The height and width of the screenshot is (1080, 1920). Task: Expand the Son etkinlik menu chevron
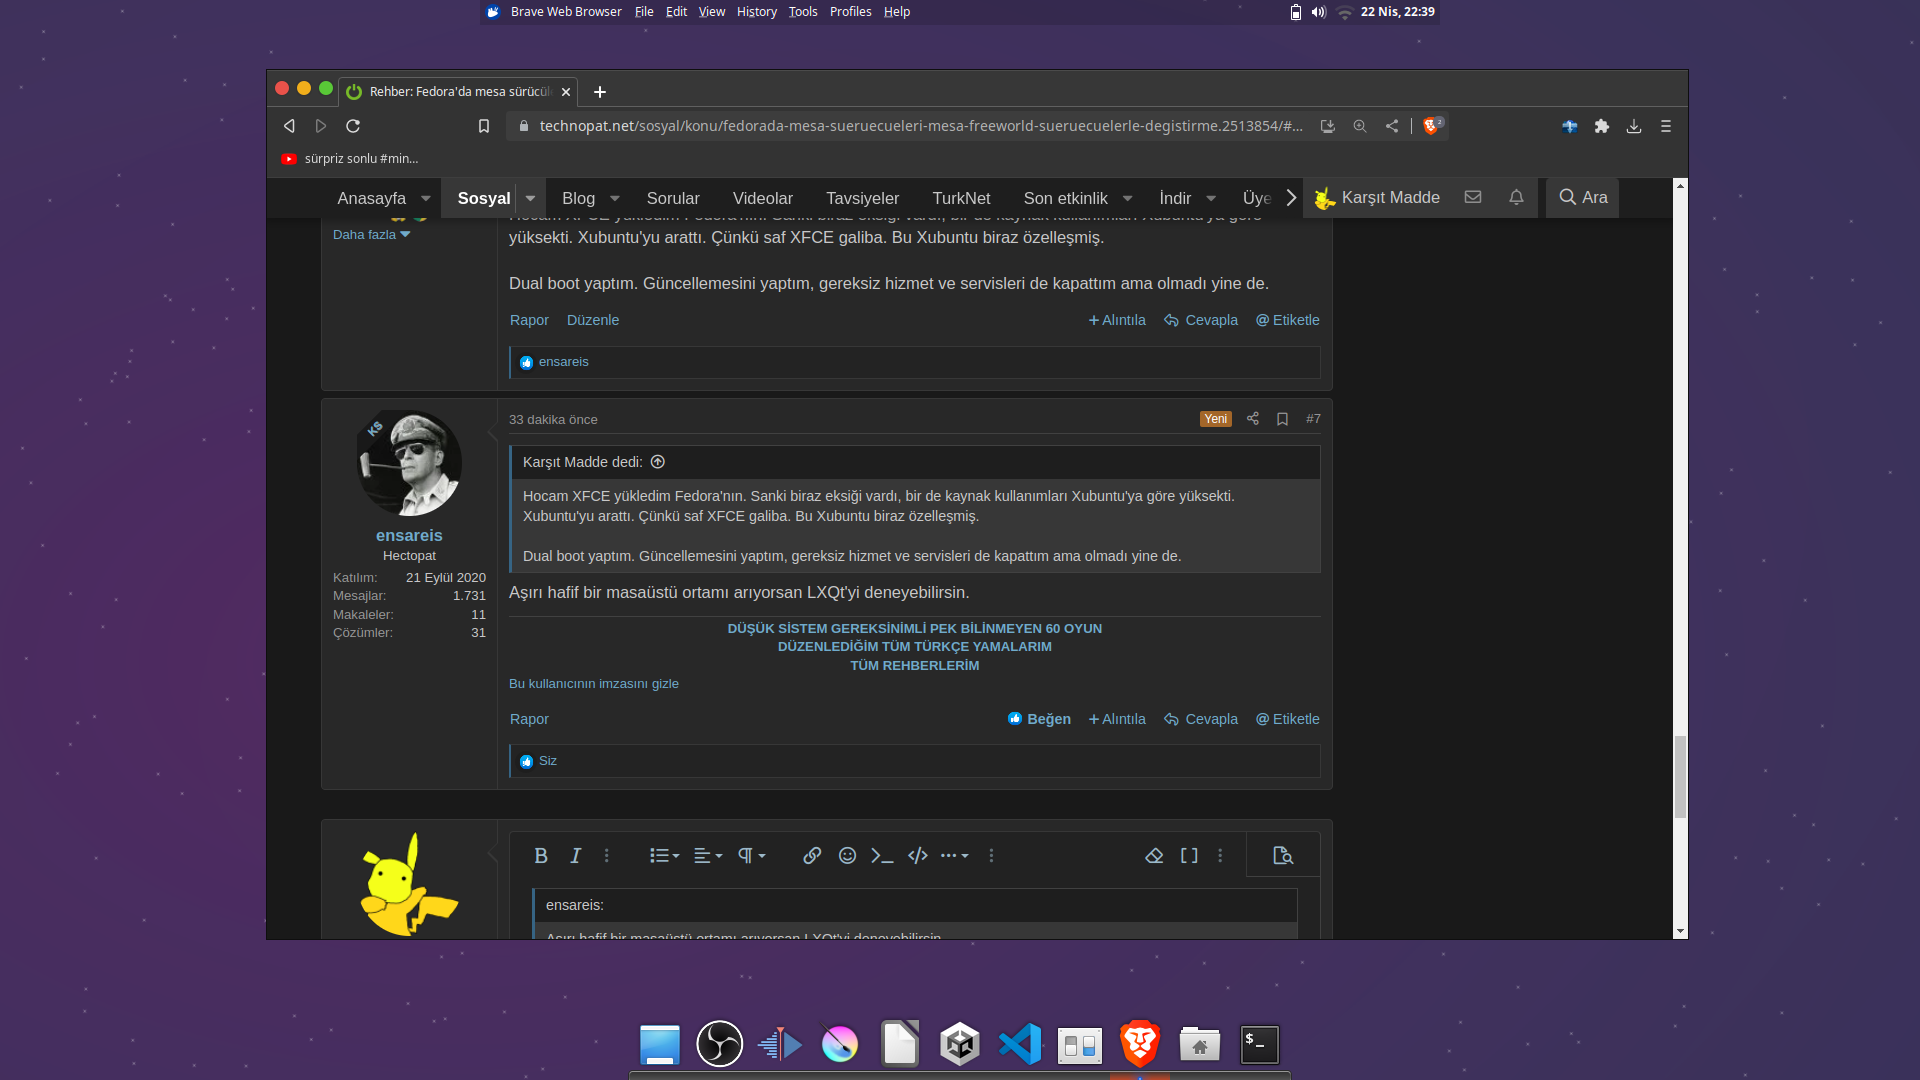[x=1126, y=198]
